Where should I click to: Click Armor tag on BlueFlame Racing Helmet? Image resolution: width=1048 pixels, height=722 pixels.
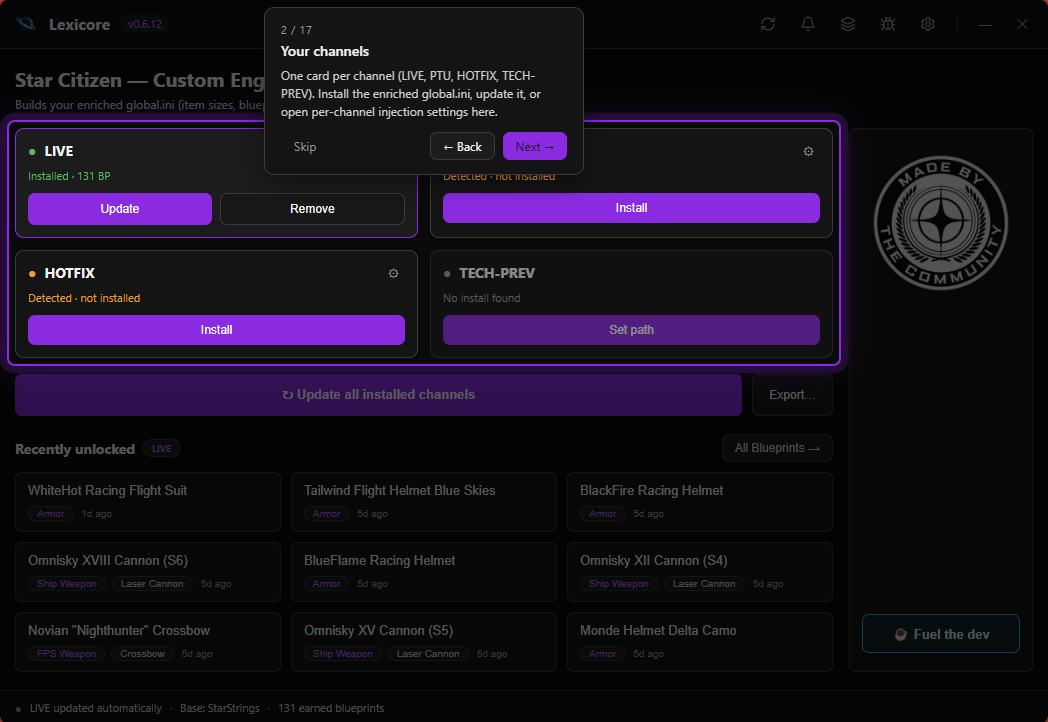pyautogui.click(x=327, y=584)
